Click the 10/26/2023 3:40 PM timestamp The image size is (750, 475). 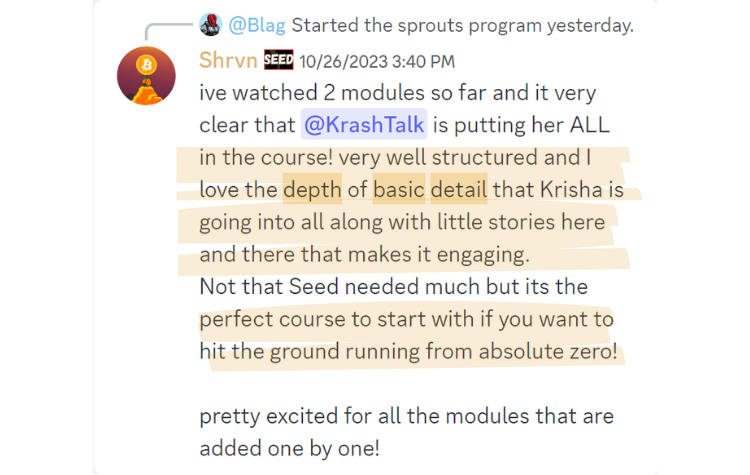pos(377,62)
